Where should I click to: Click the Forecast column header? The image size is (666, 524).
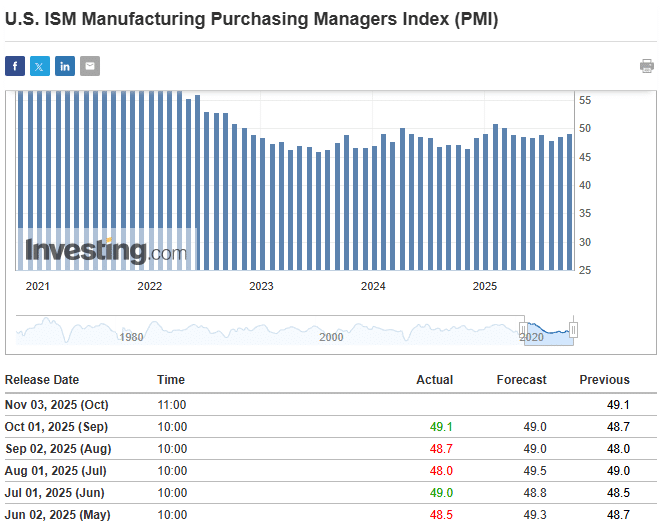coord(521,380)
